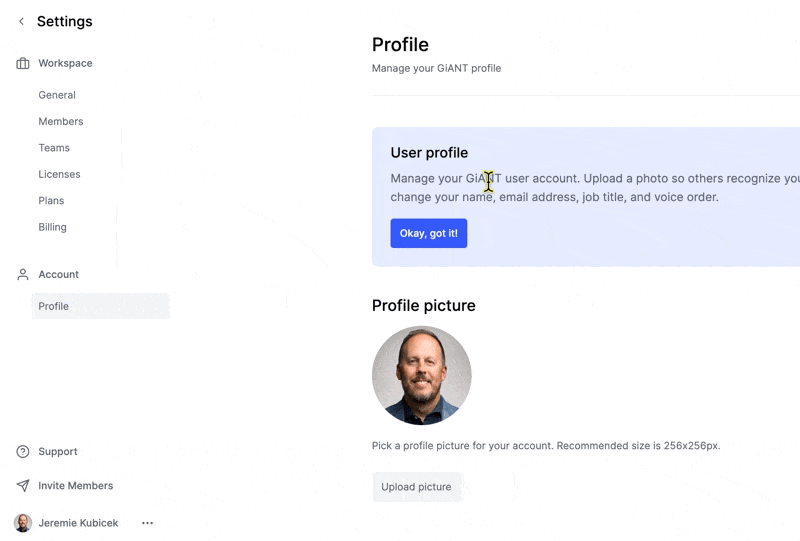Click the Upload picture button
800x541 pixels.
(x=416, y=487)
